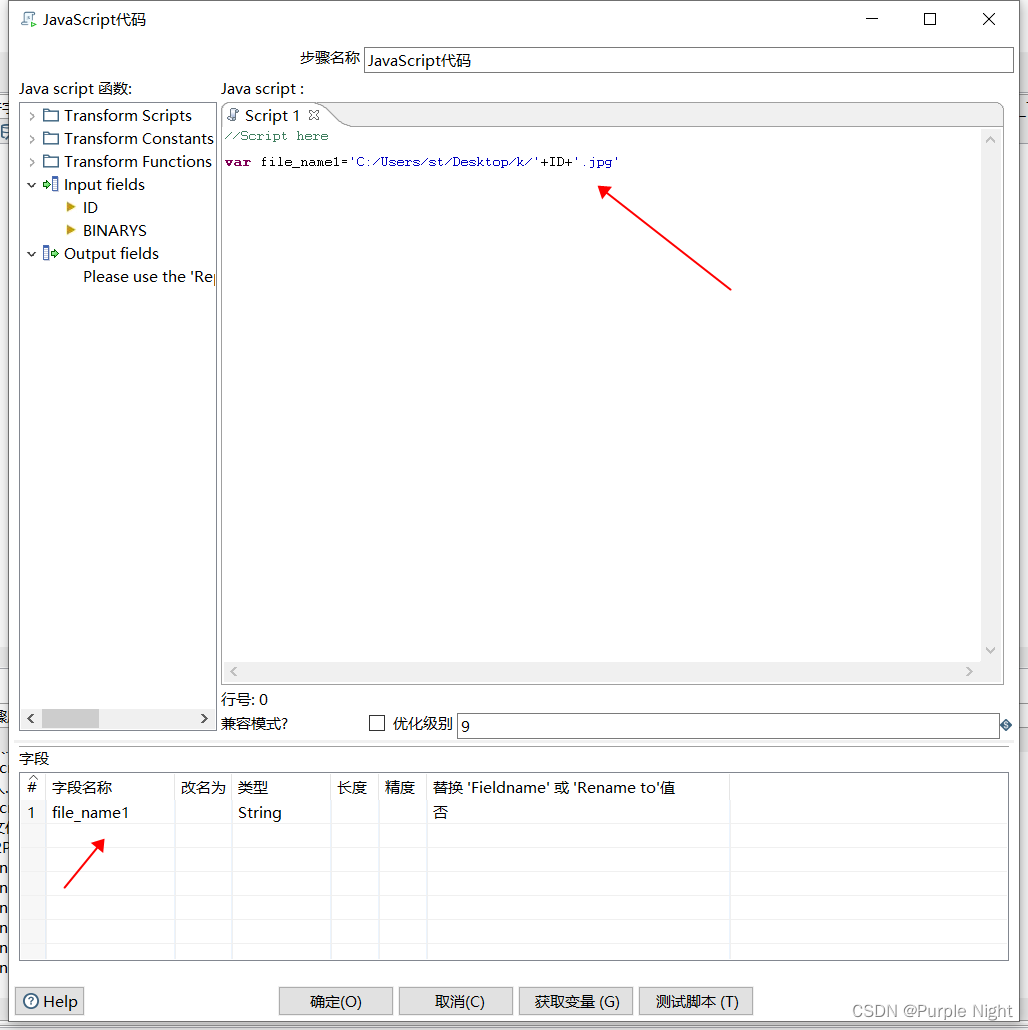Screen dimensions: 1028x1030
Task: Click the Transform Functions folder icon
Action: (51, 161)
